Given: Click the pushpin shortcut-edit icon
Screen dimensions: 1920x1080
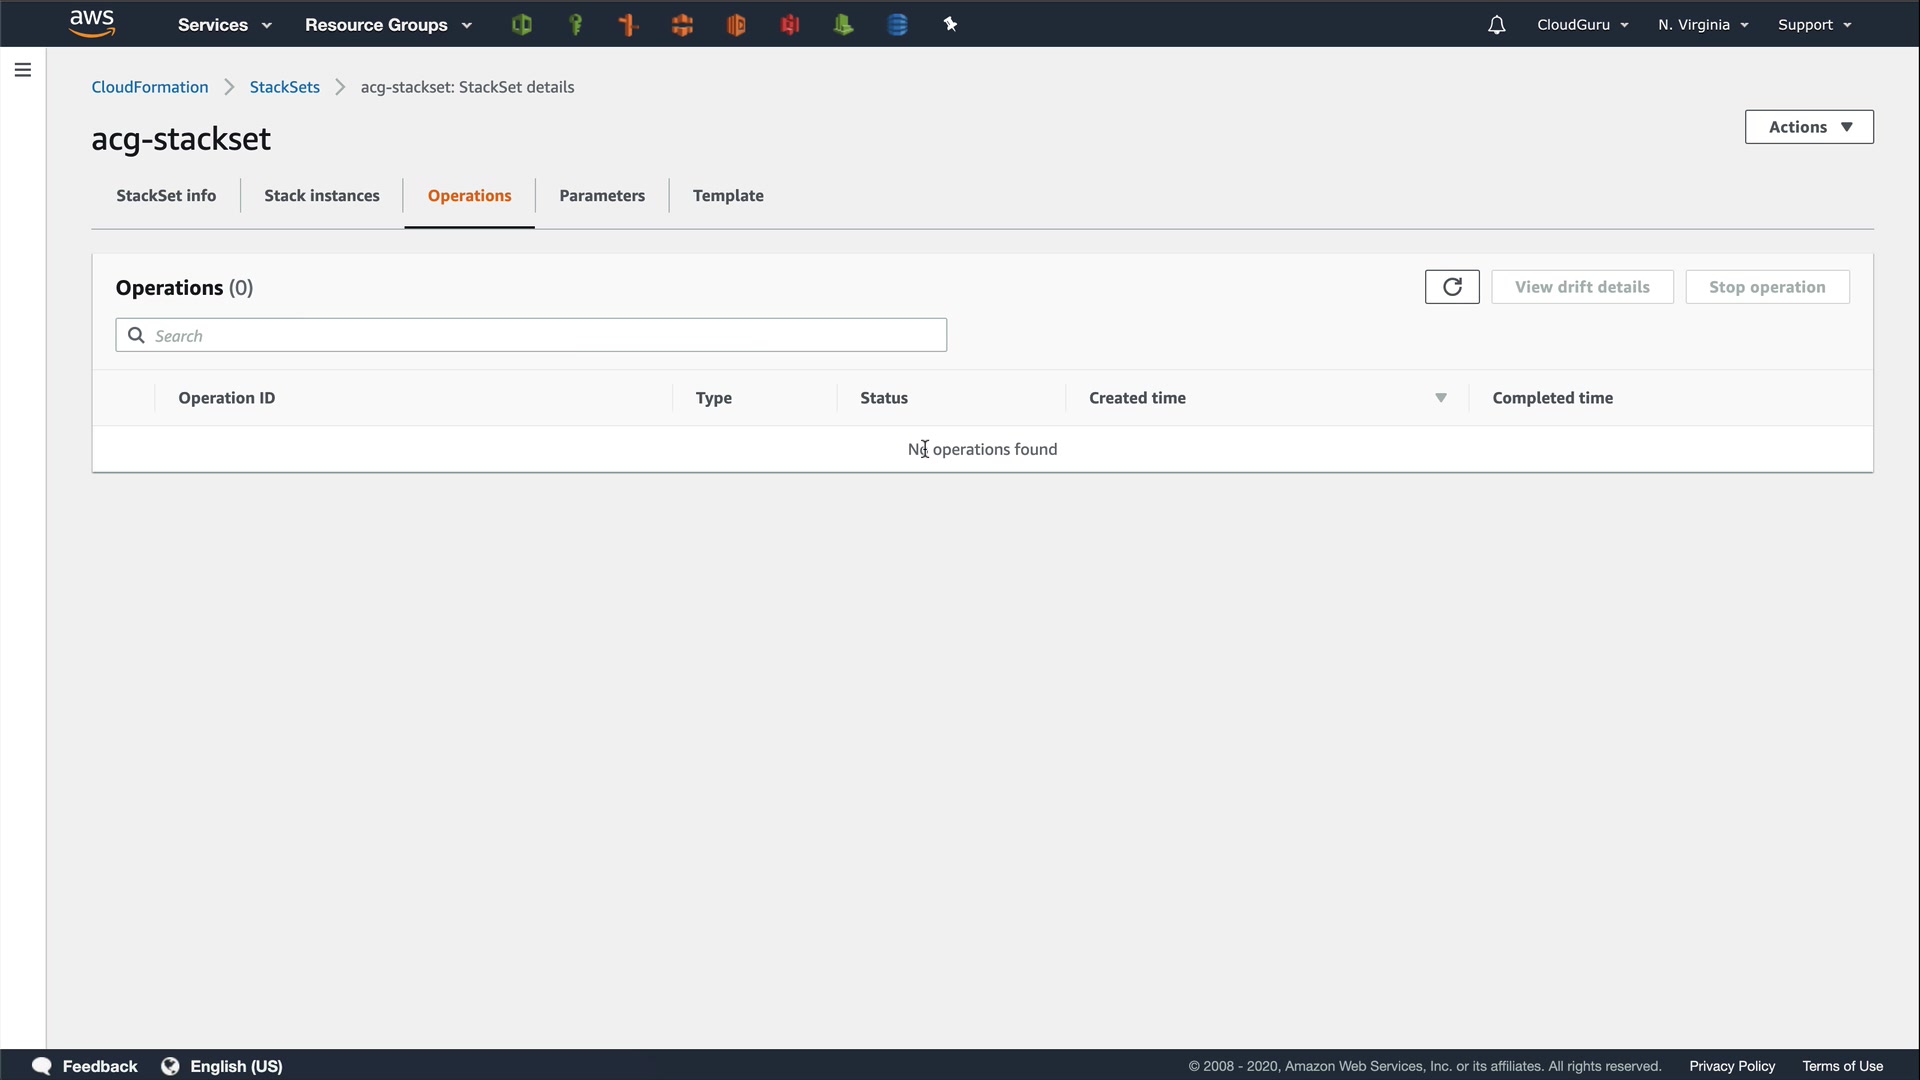Looking at the screenshot, I should click(x=950, y=25).
